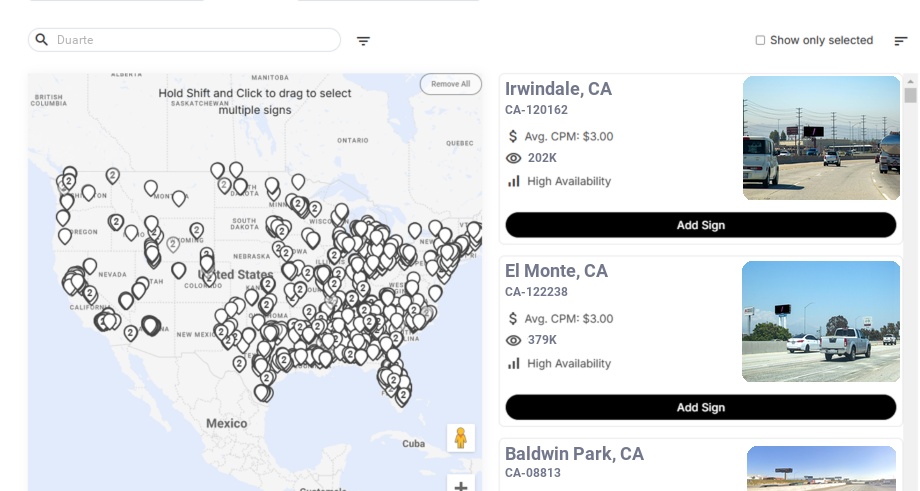Click the Irwindale impressions eye icon
Viewport: 920px width, 491px height.
coord(514,158)
